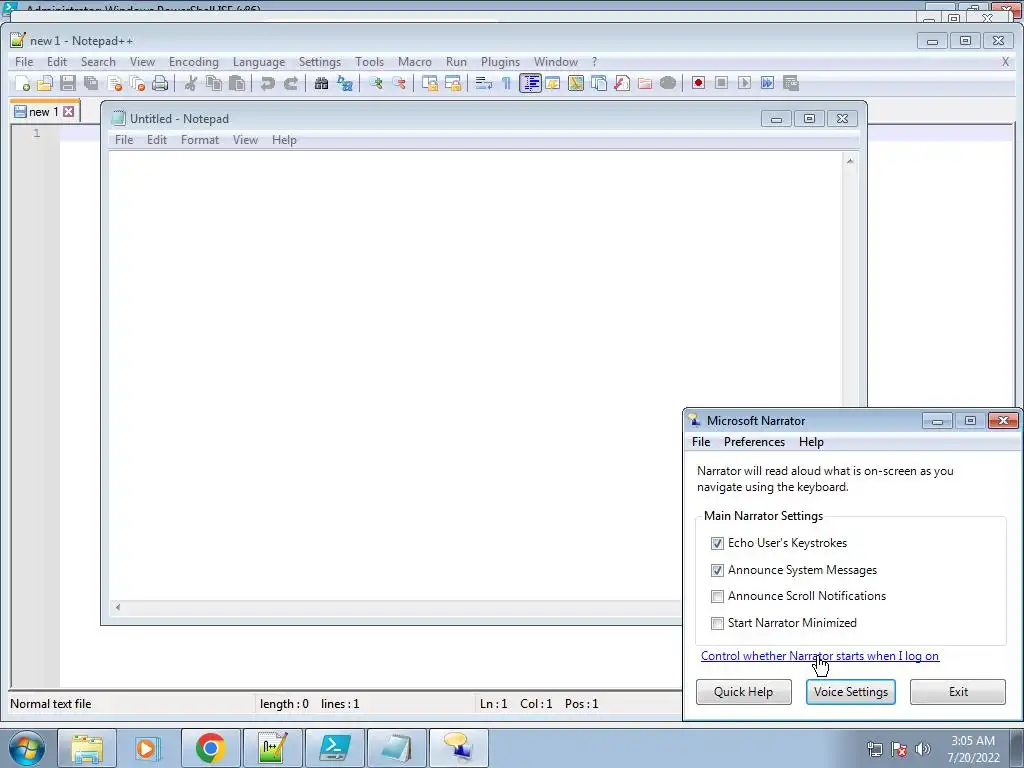Open the View menu in Notepad window
Image resolution: width=1024 pixels, height=768 pixels.
point(246,140)
